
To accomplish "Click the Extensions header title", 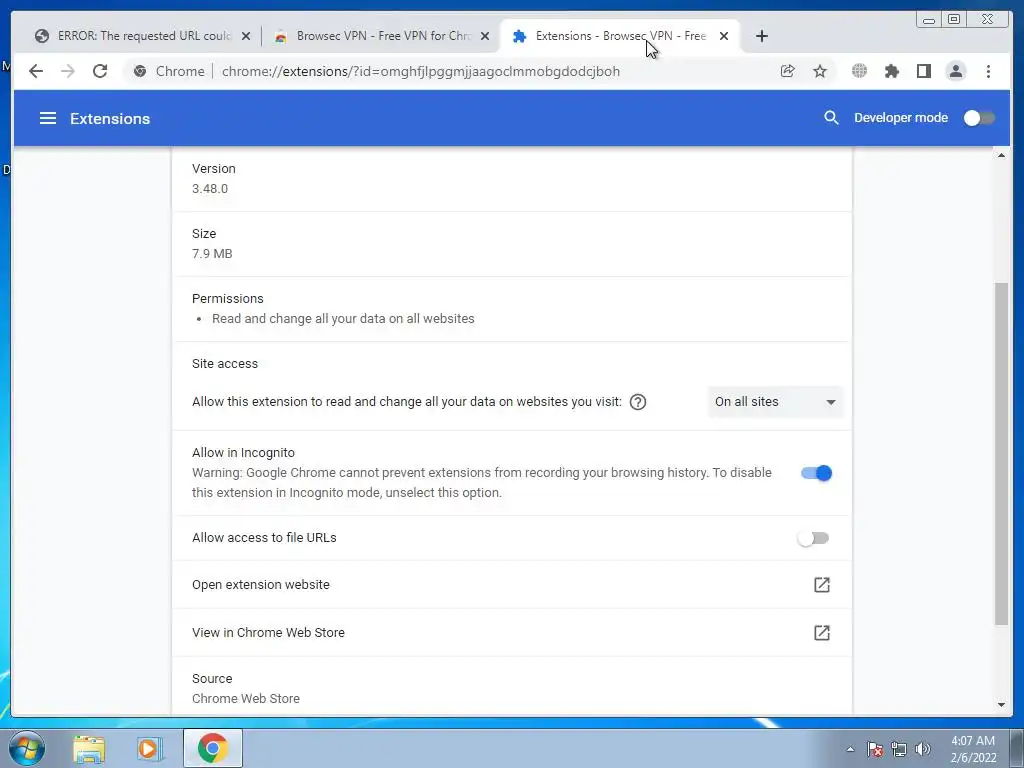I will coord(110,118).
